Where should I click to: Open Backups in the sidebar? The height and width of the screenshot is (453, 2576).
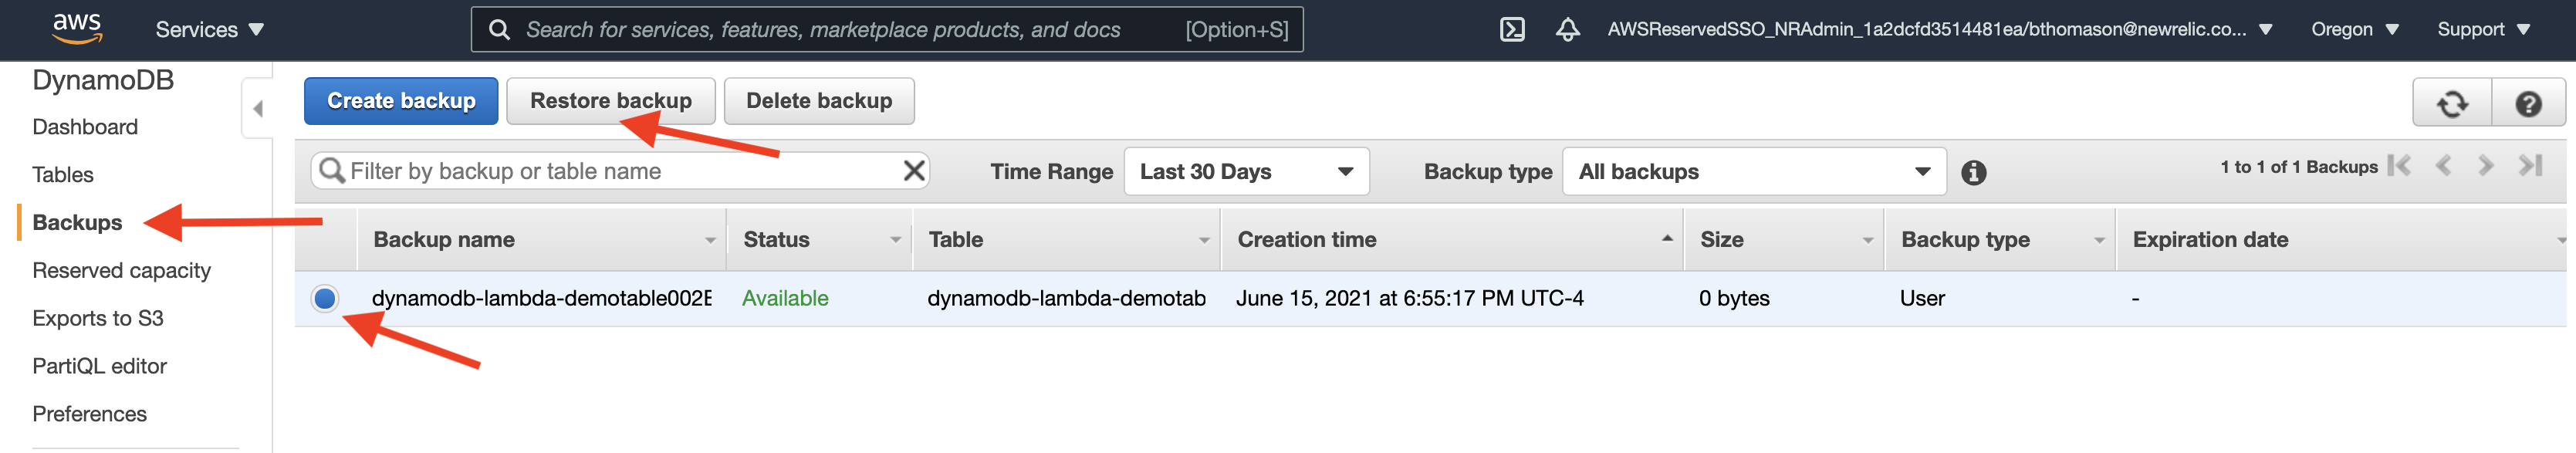point(77,222)
